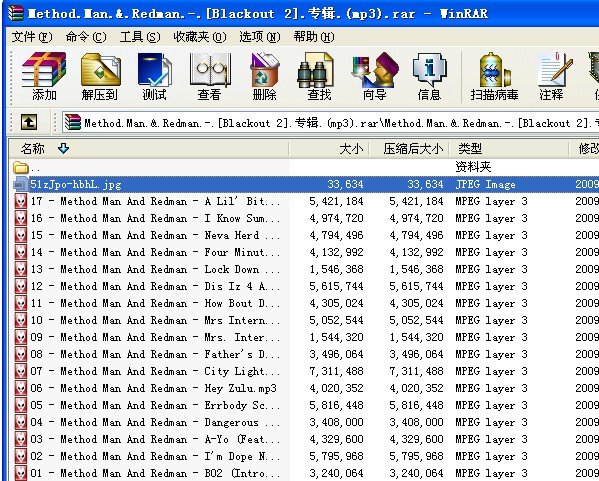Viewport: 599px width, 481px height.
Task: Select track 12 Dis Iz 4 A
Action: (304, 286)
